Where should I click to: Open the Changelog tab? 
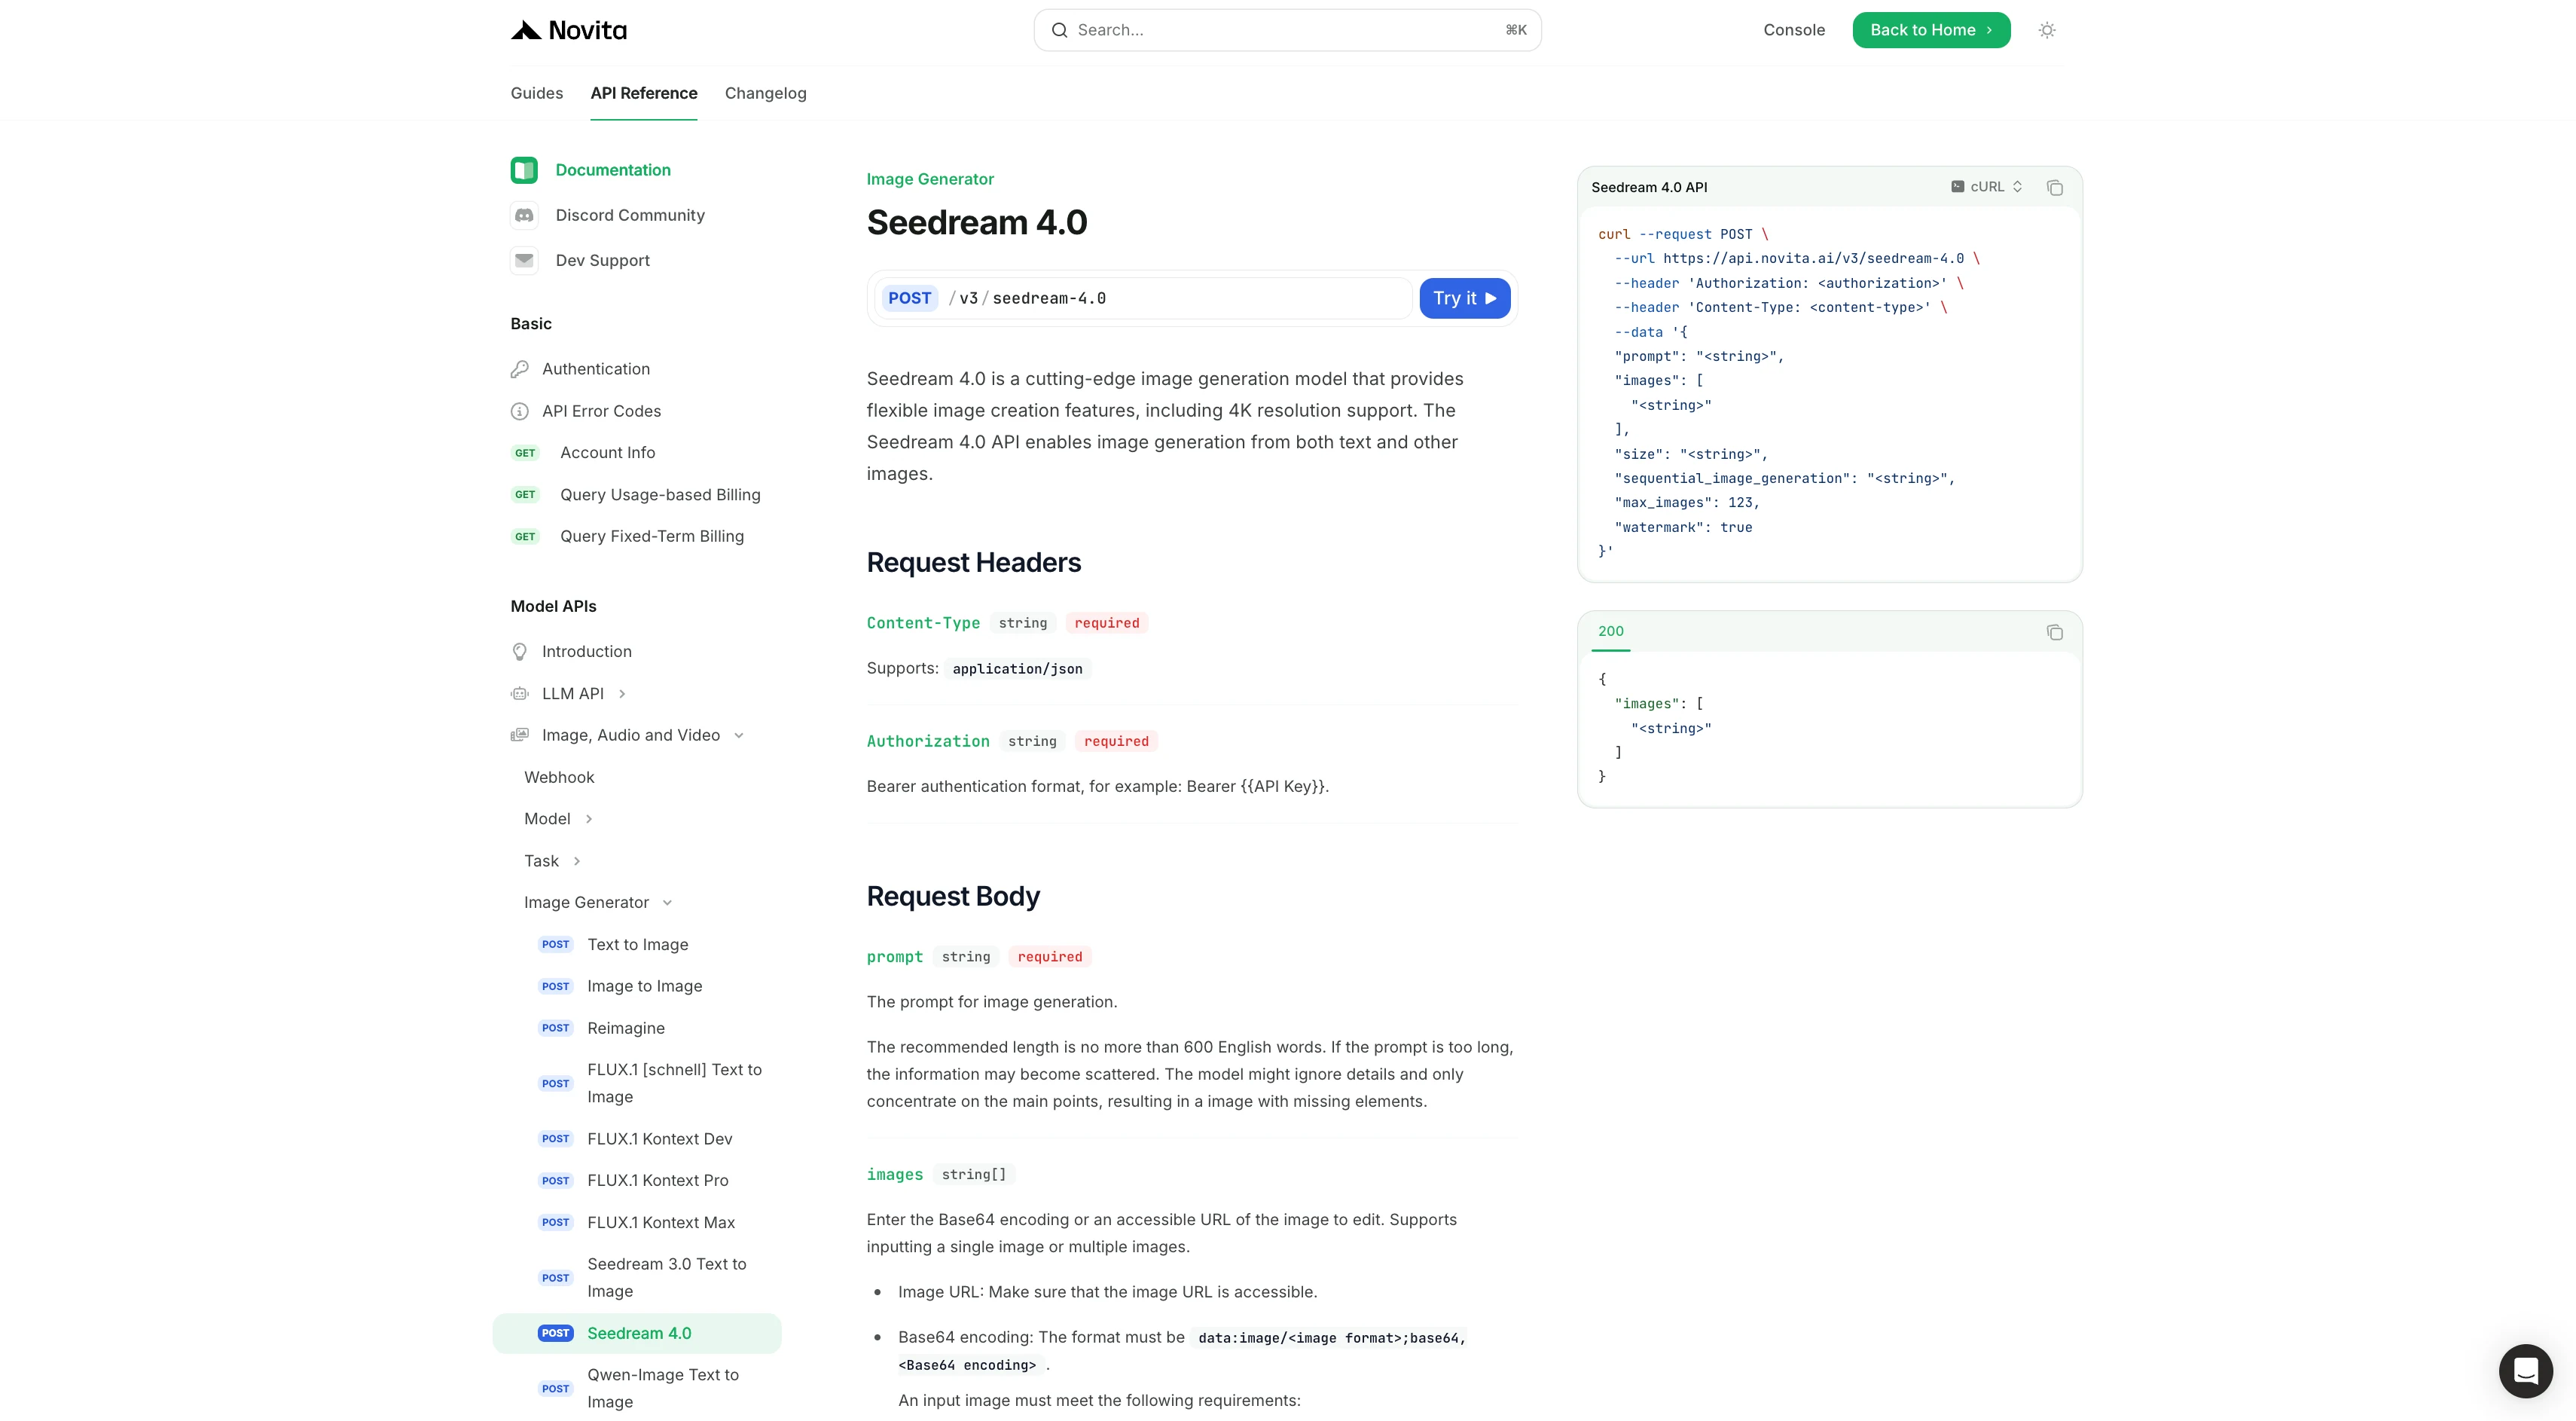click(x=765, y=93)
